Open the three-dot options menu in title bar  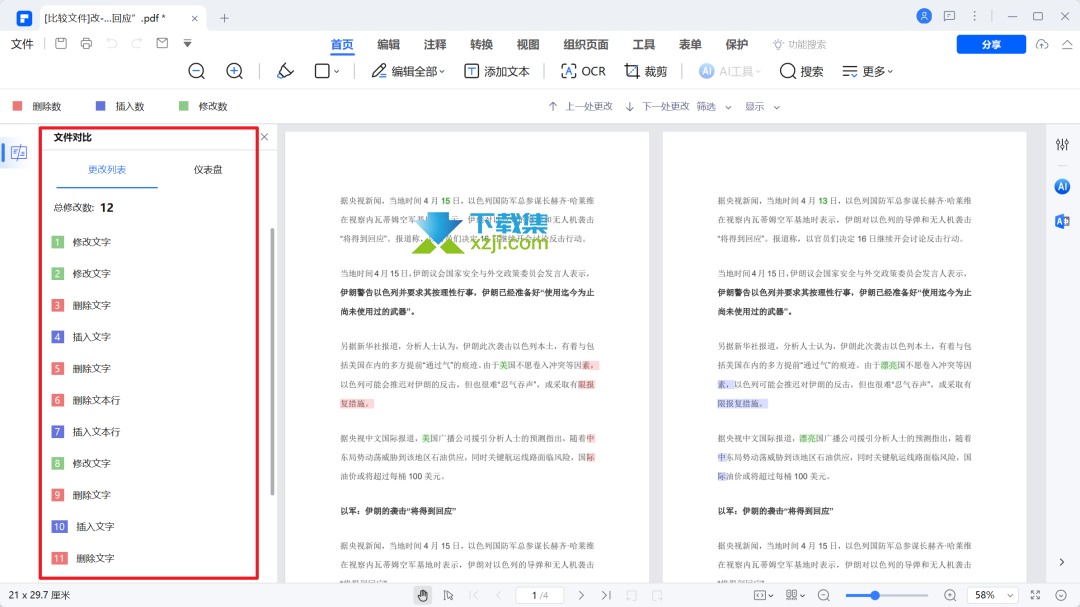click(974, 16)
